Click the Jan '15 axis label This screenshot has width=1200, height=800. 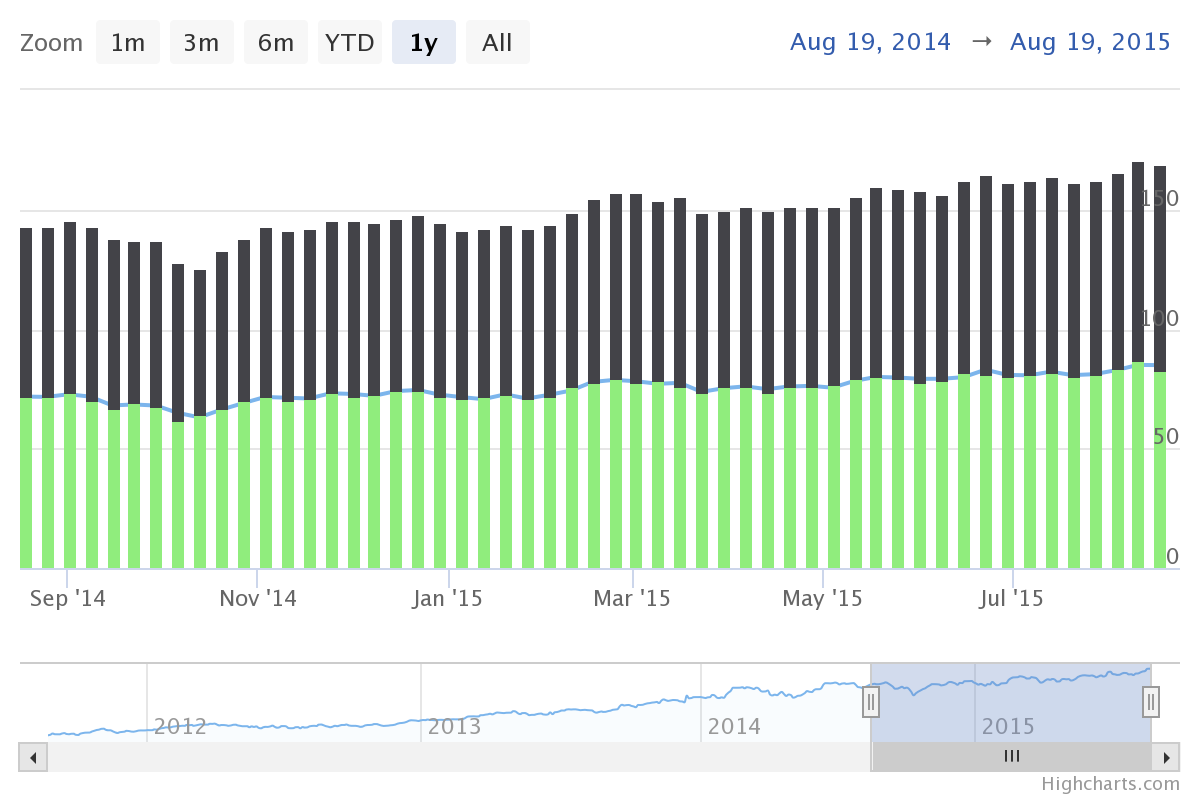(x=449, y=598)
